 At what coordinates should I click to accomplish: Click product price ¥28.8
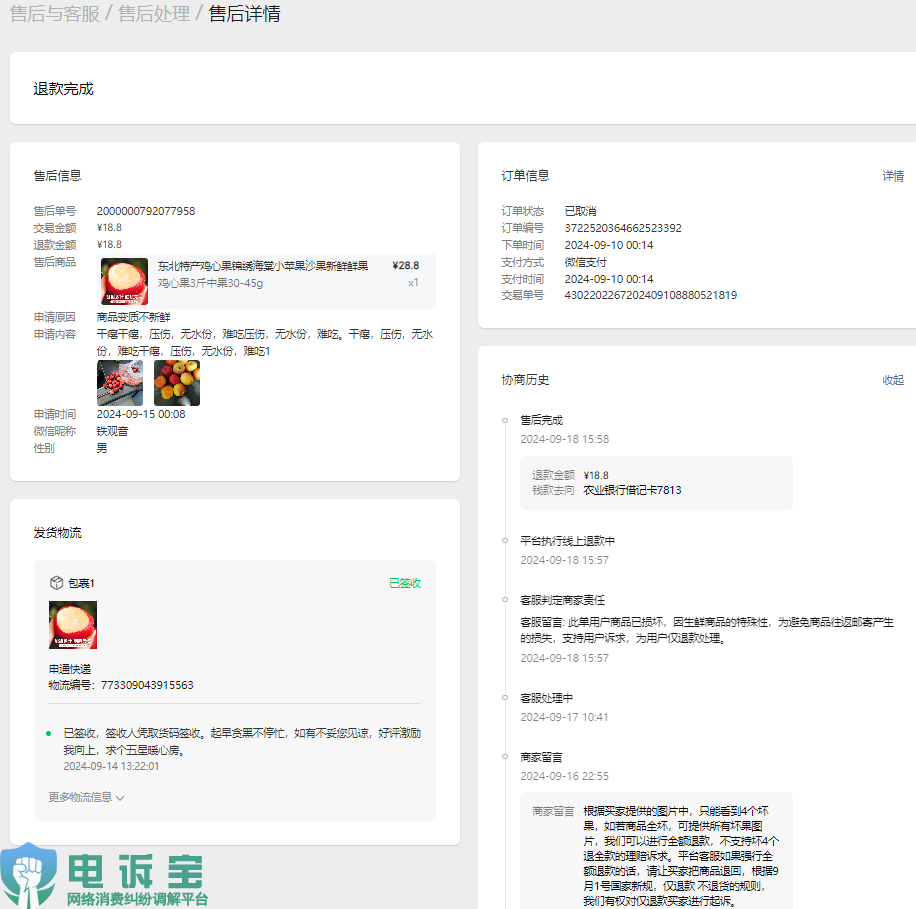point(405,265)
